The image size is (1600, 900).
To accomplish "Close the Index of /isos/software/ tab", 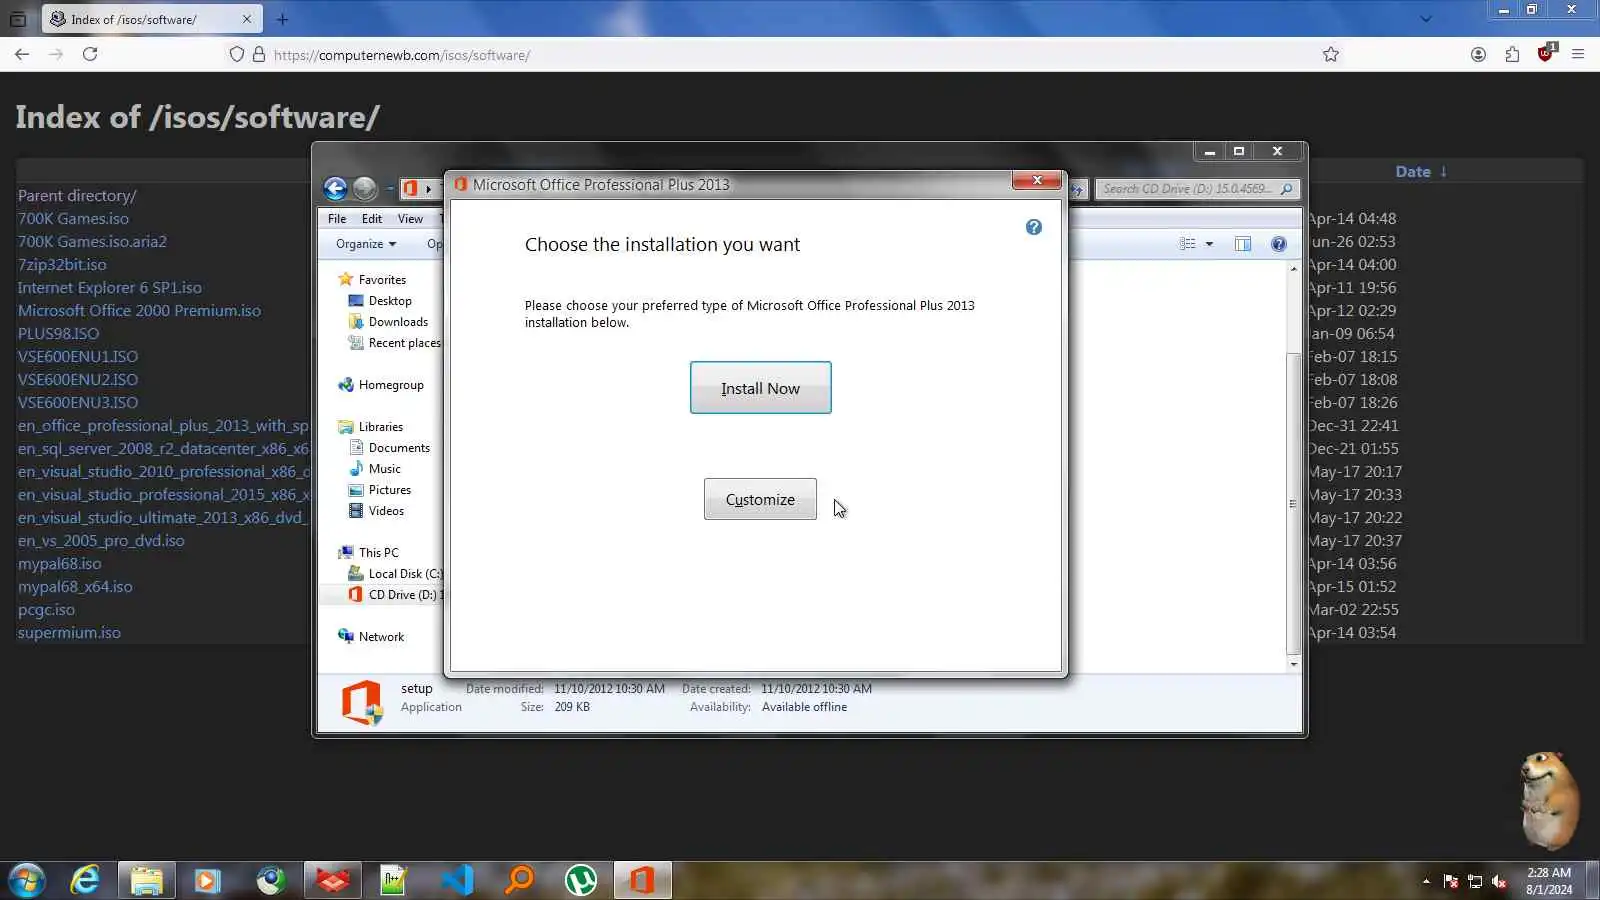I will pyautogui.click(x=247, y=19).
